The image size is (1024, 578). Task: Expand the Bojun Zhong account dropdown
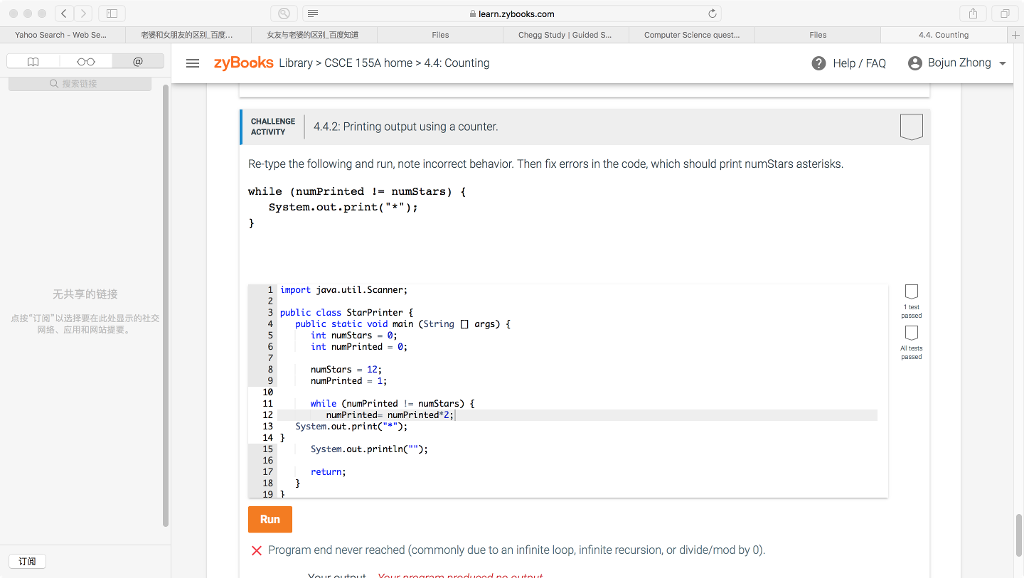pos(1002,63)
